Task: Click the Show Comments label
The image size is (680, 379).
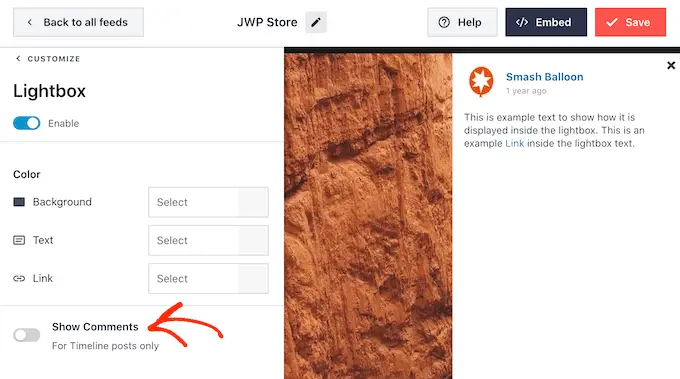Action: pyautogui.click(x=95, y=327)
